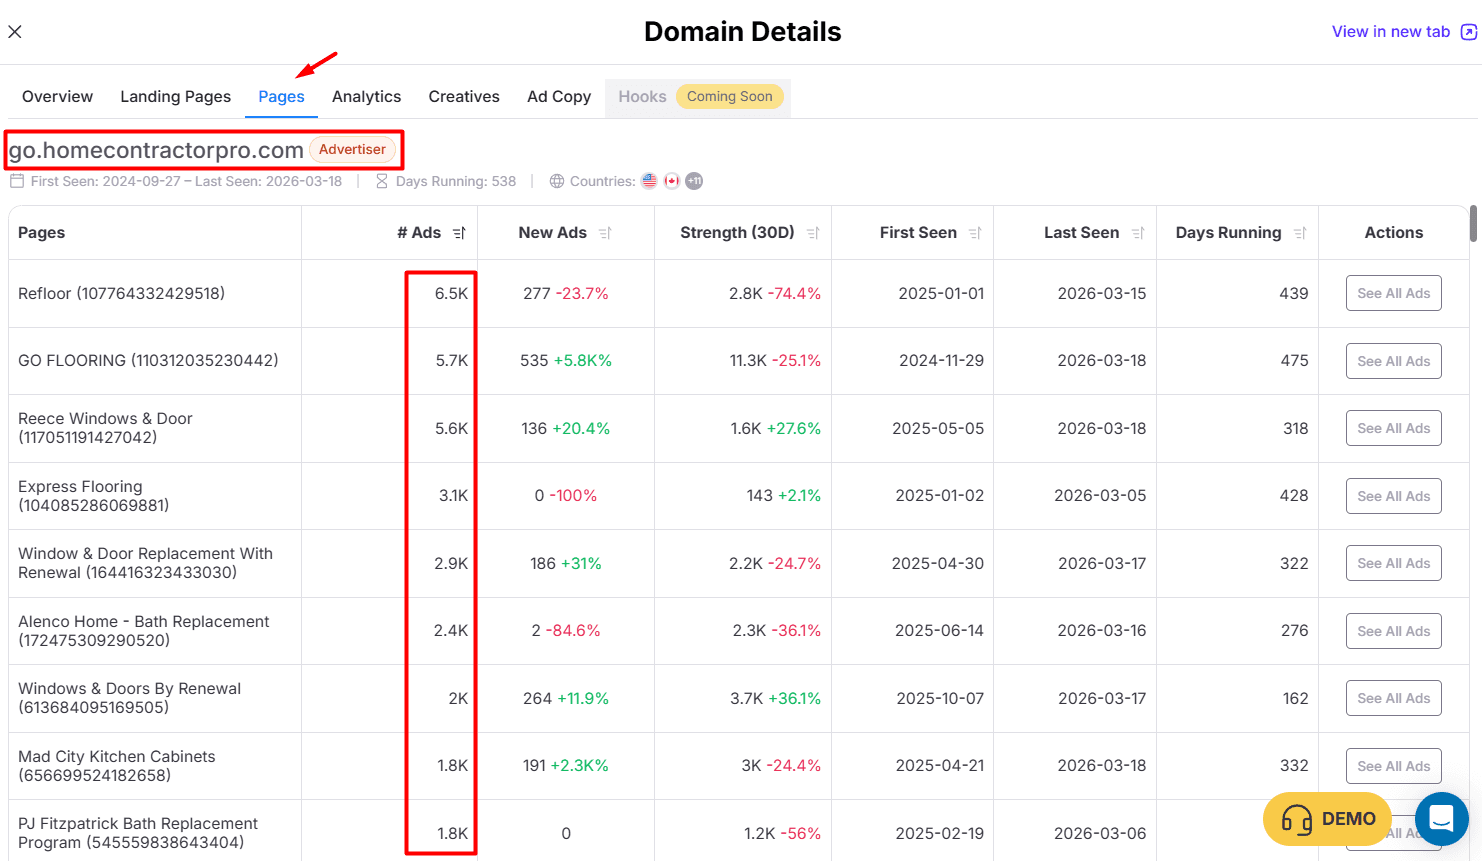The image size is (1482, 861).
Task: Click 6.5K ads value for Refloor
Action: (451, 294)
